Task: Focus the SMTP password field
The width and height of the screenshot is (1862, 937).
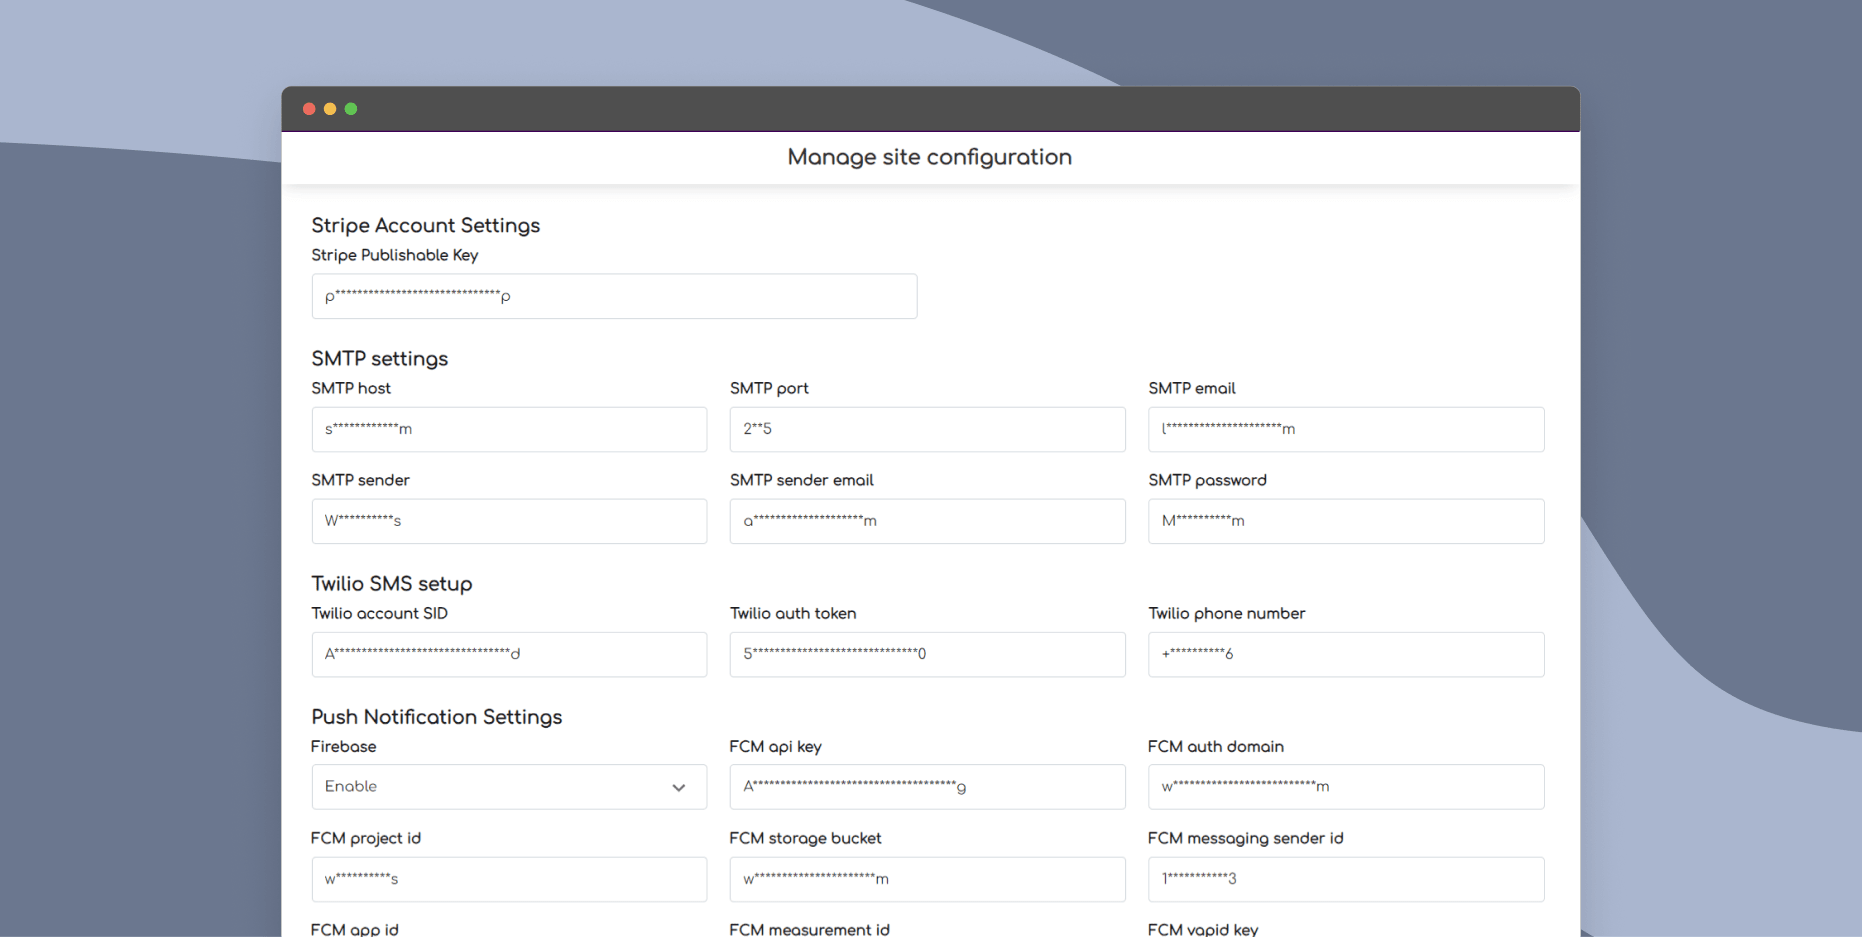Action: point(1346,521)
